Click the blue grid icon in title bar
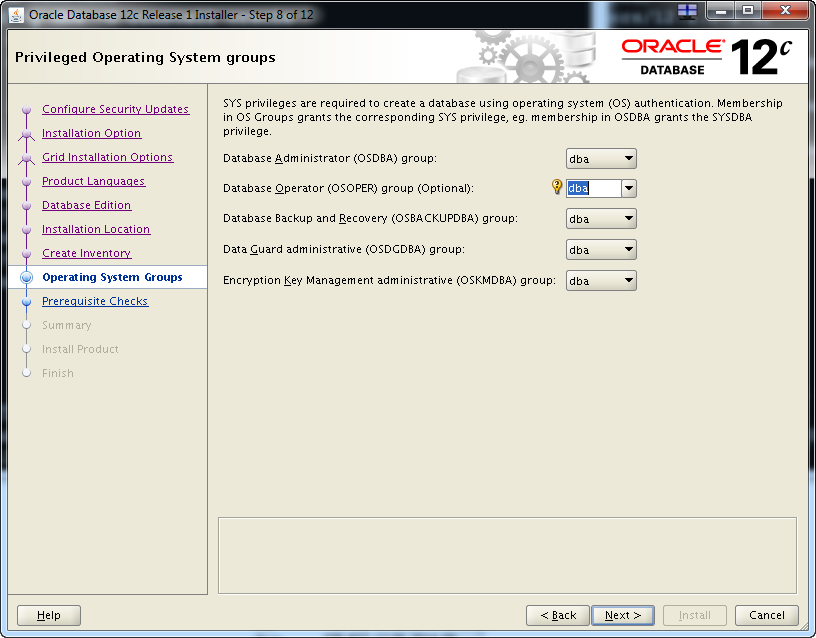This screenshot has width=816, height=638. point(687,11)
